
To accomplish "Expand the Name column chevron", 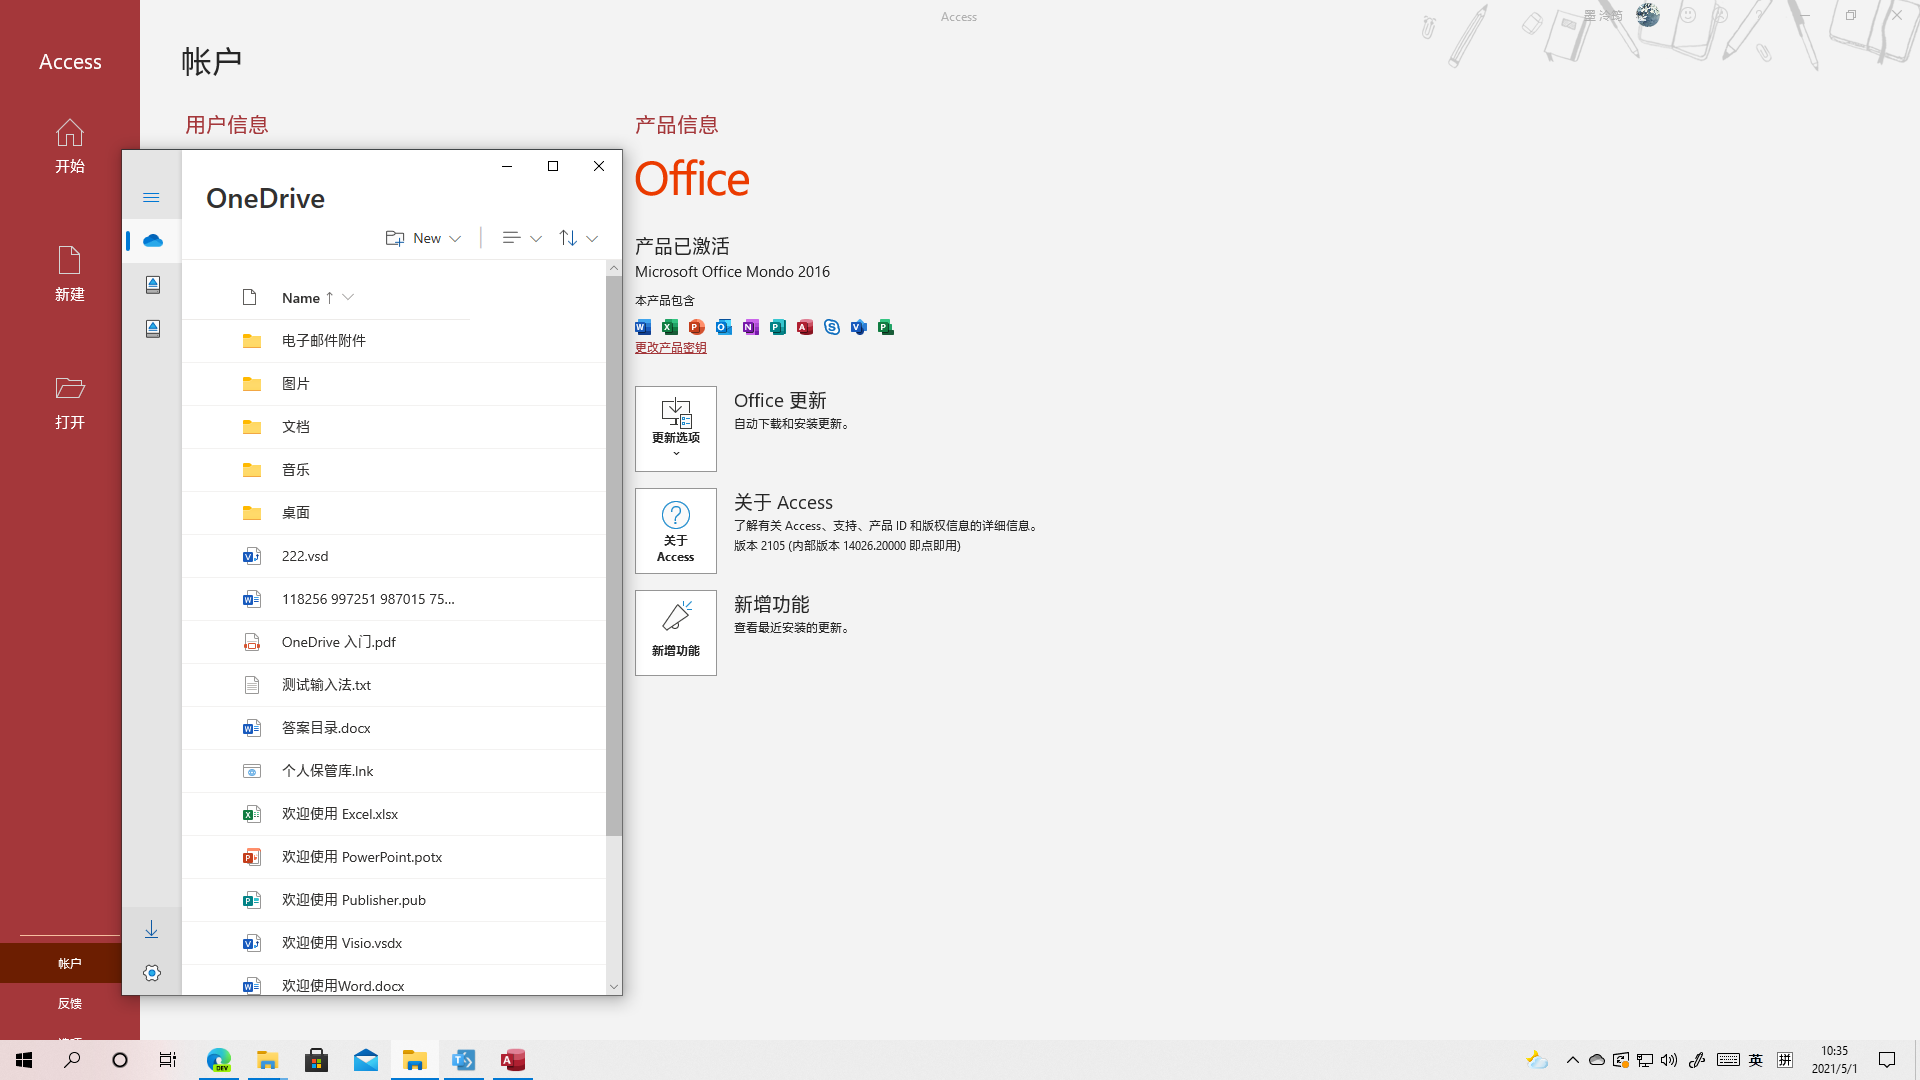I will coord(348,298).
